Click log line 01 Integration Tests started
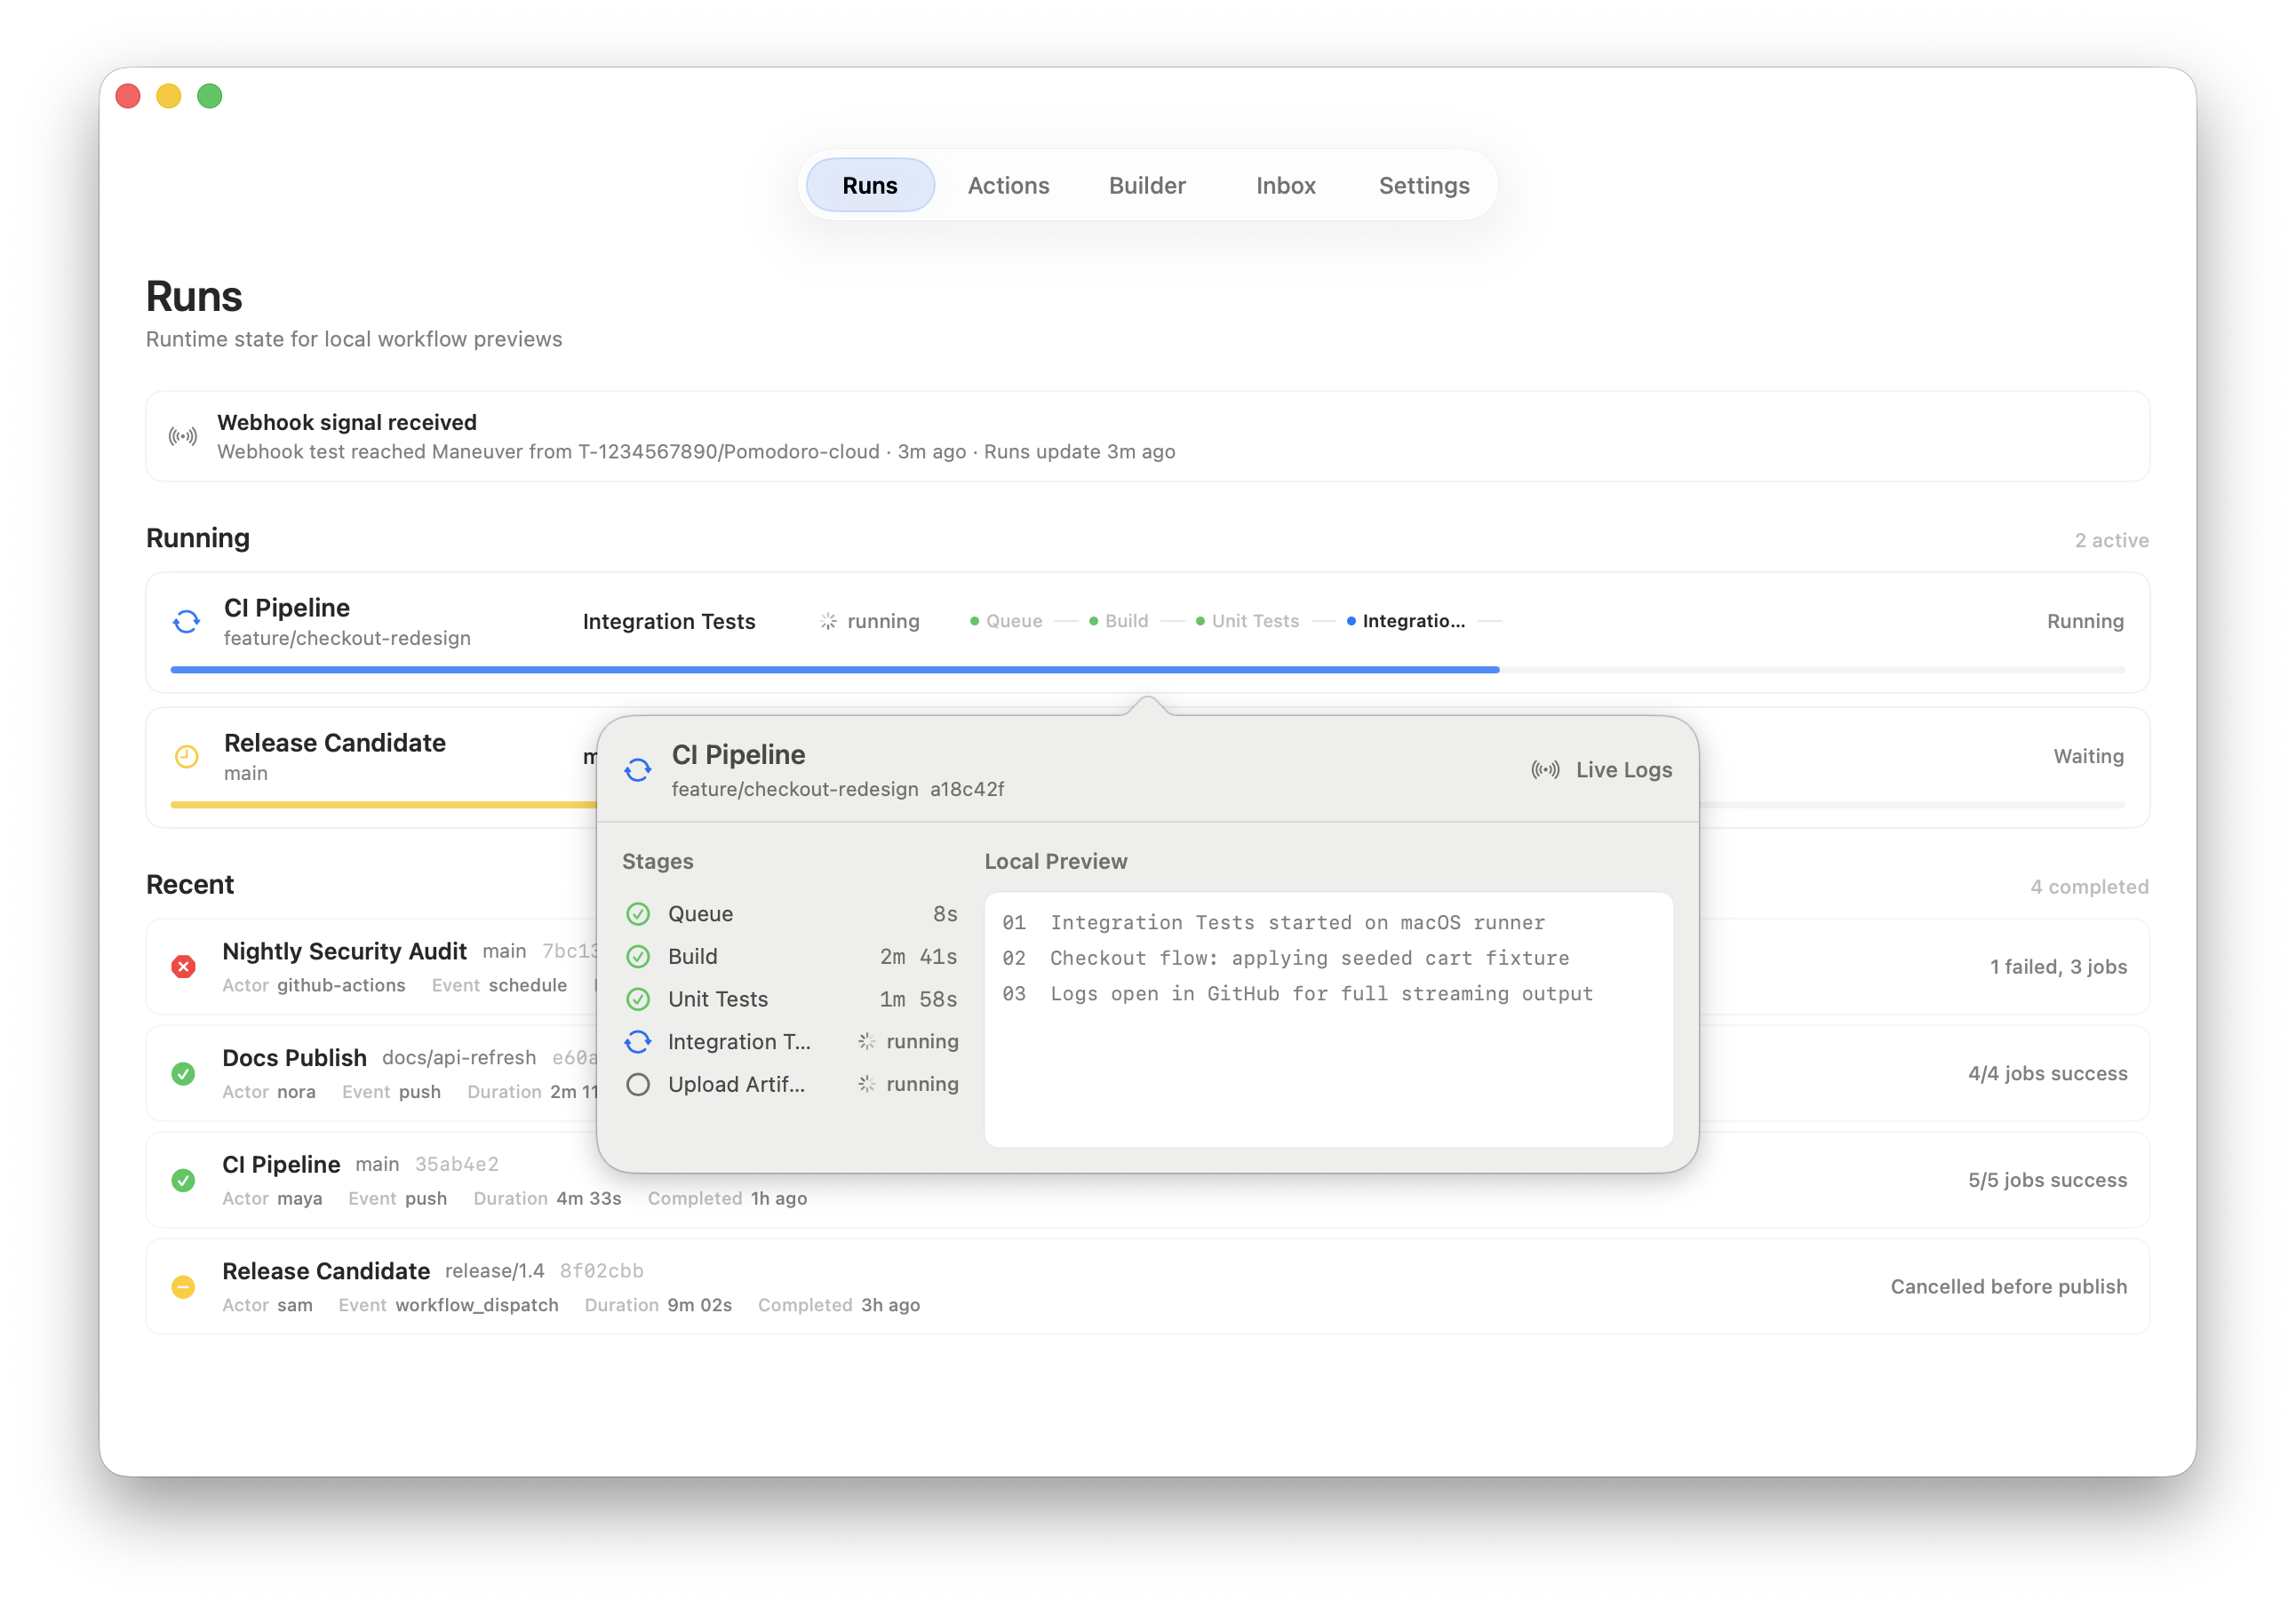 pos(1274,923)
